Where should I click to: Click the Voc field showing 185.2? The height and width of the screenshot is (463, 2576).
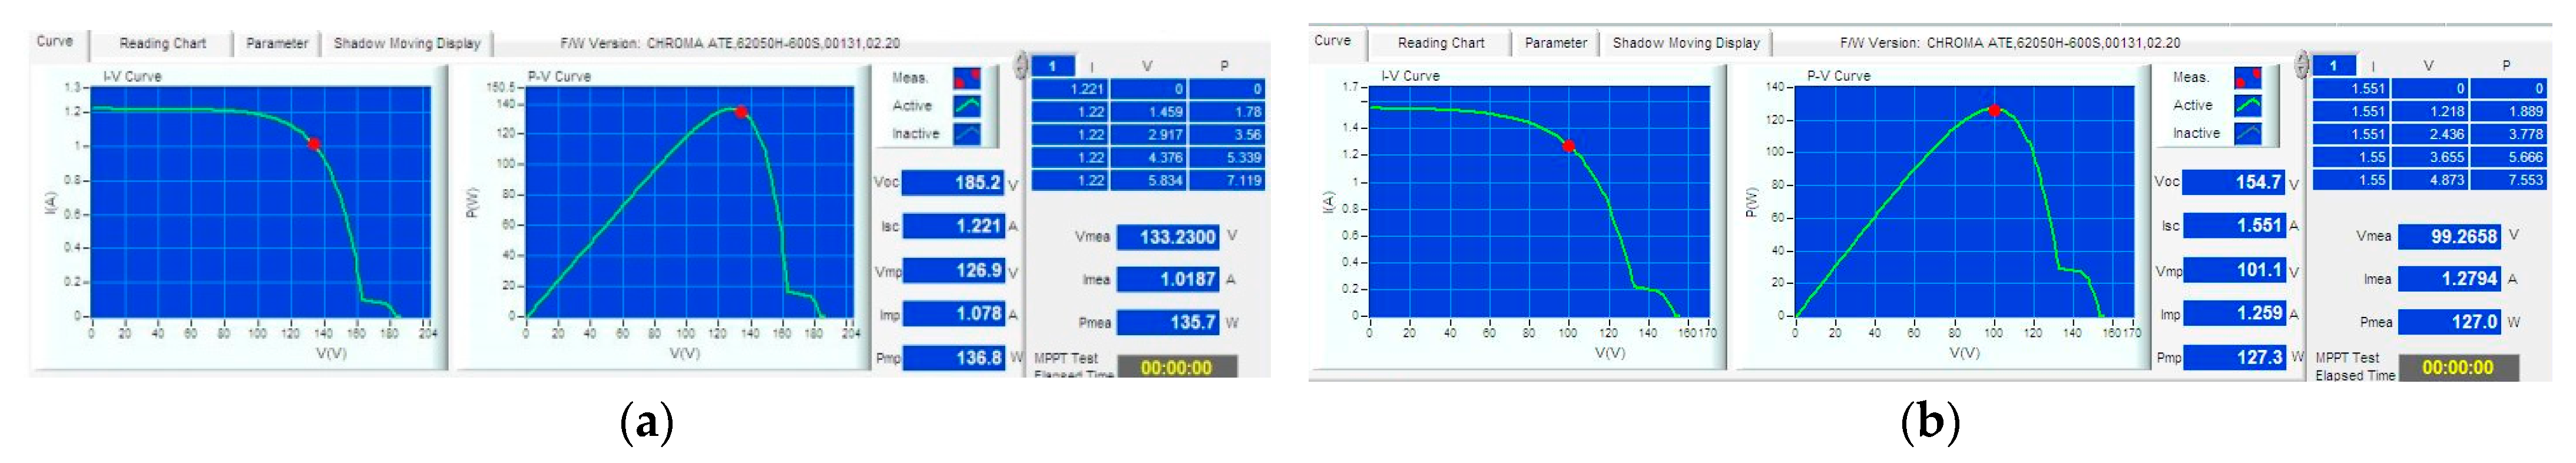[953, 183]
